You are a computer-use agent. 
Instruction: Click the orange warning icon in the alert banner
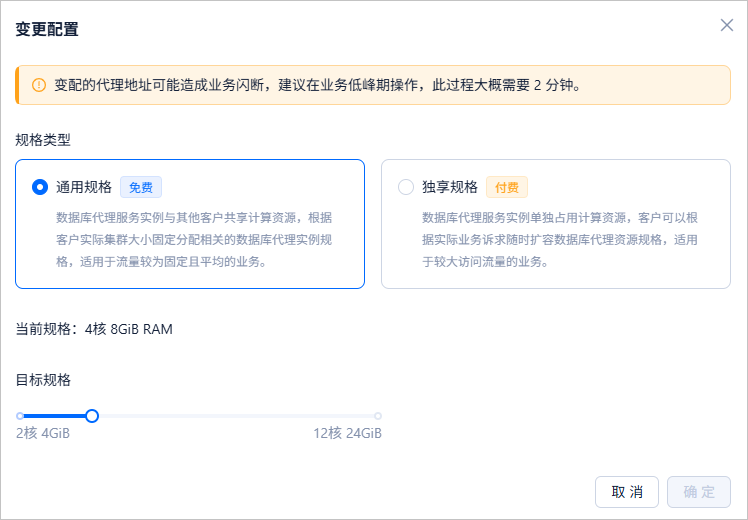point(39,85)
